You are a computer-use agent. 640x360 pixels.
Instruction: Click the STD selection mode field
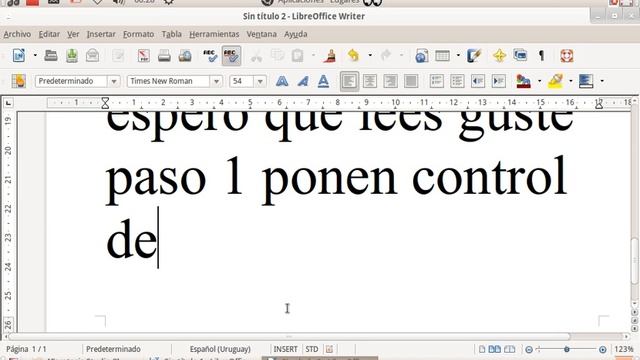[x=312, y=349]
